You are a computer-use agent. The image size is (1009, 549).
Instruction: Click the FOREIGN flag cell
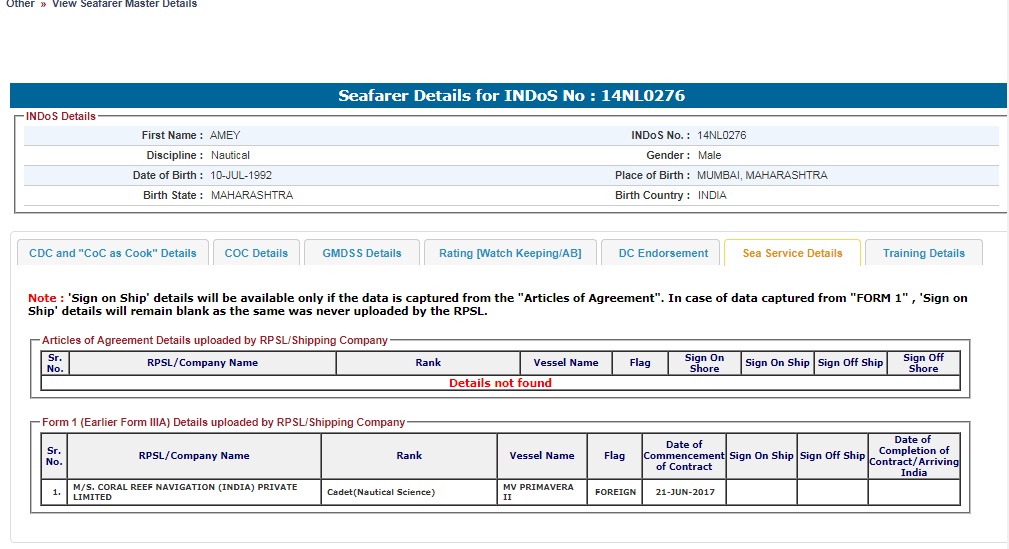pyautogui.click(x=615, y=492)
